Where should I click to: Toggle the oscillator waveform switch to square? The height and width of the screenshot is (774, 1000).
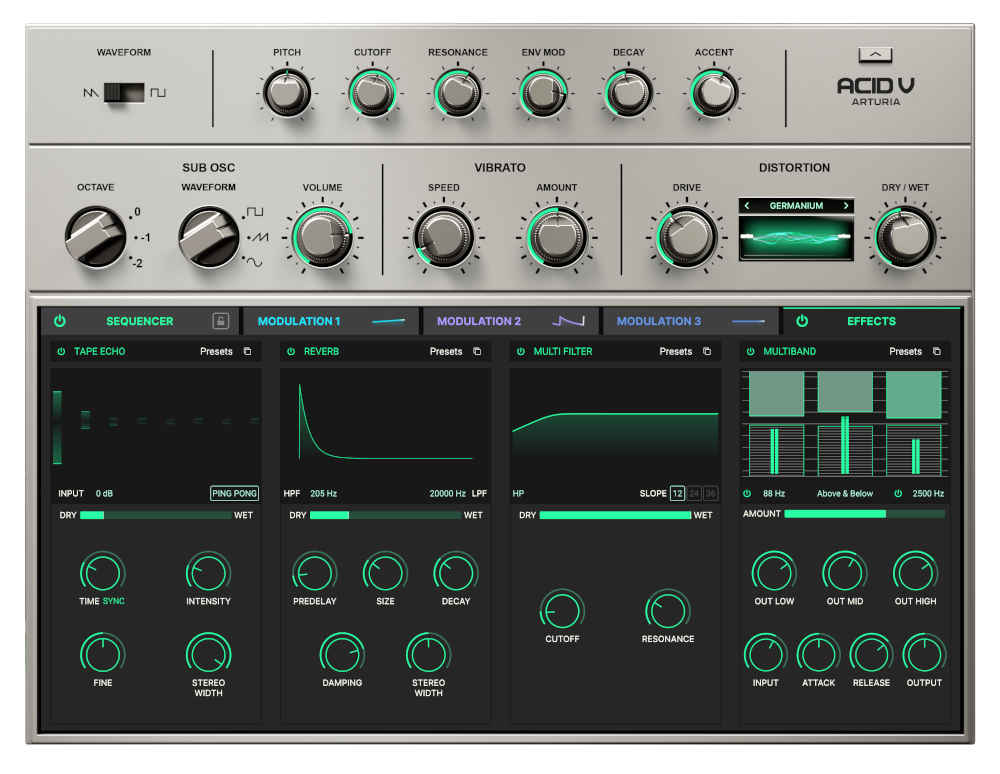(135, 90)
